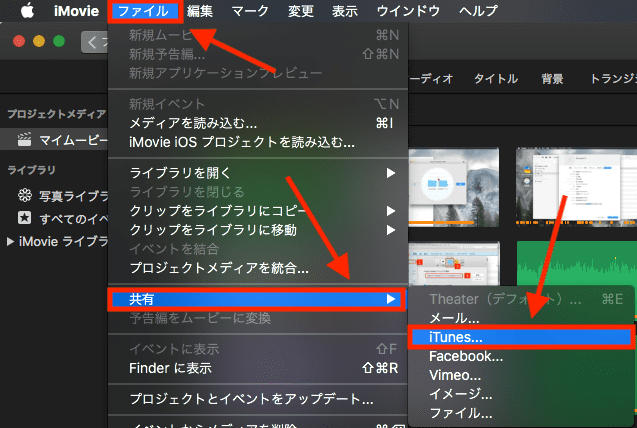637x428 pixels.
Task: Select iMovie ライブラリ in the sidebar
Action: 63,242
